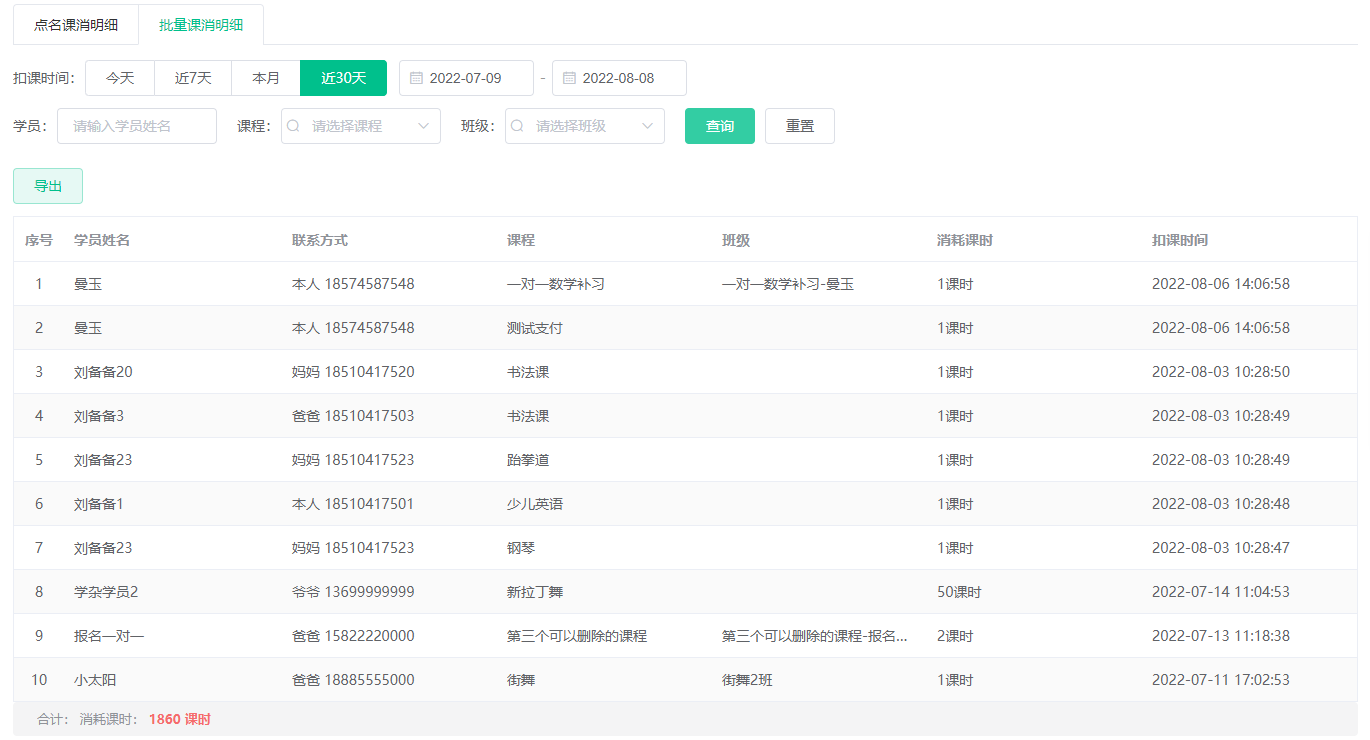Open the start date picker field

[470, 77]
